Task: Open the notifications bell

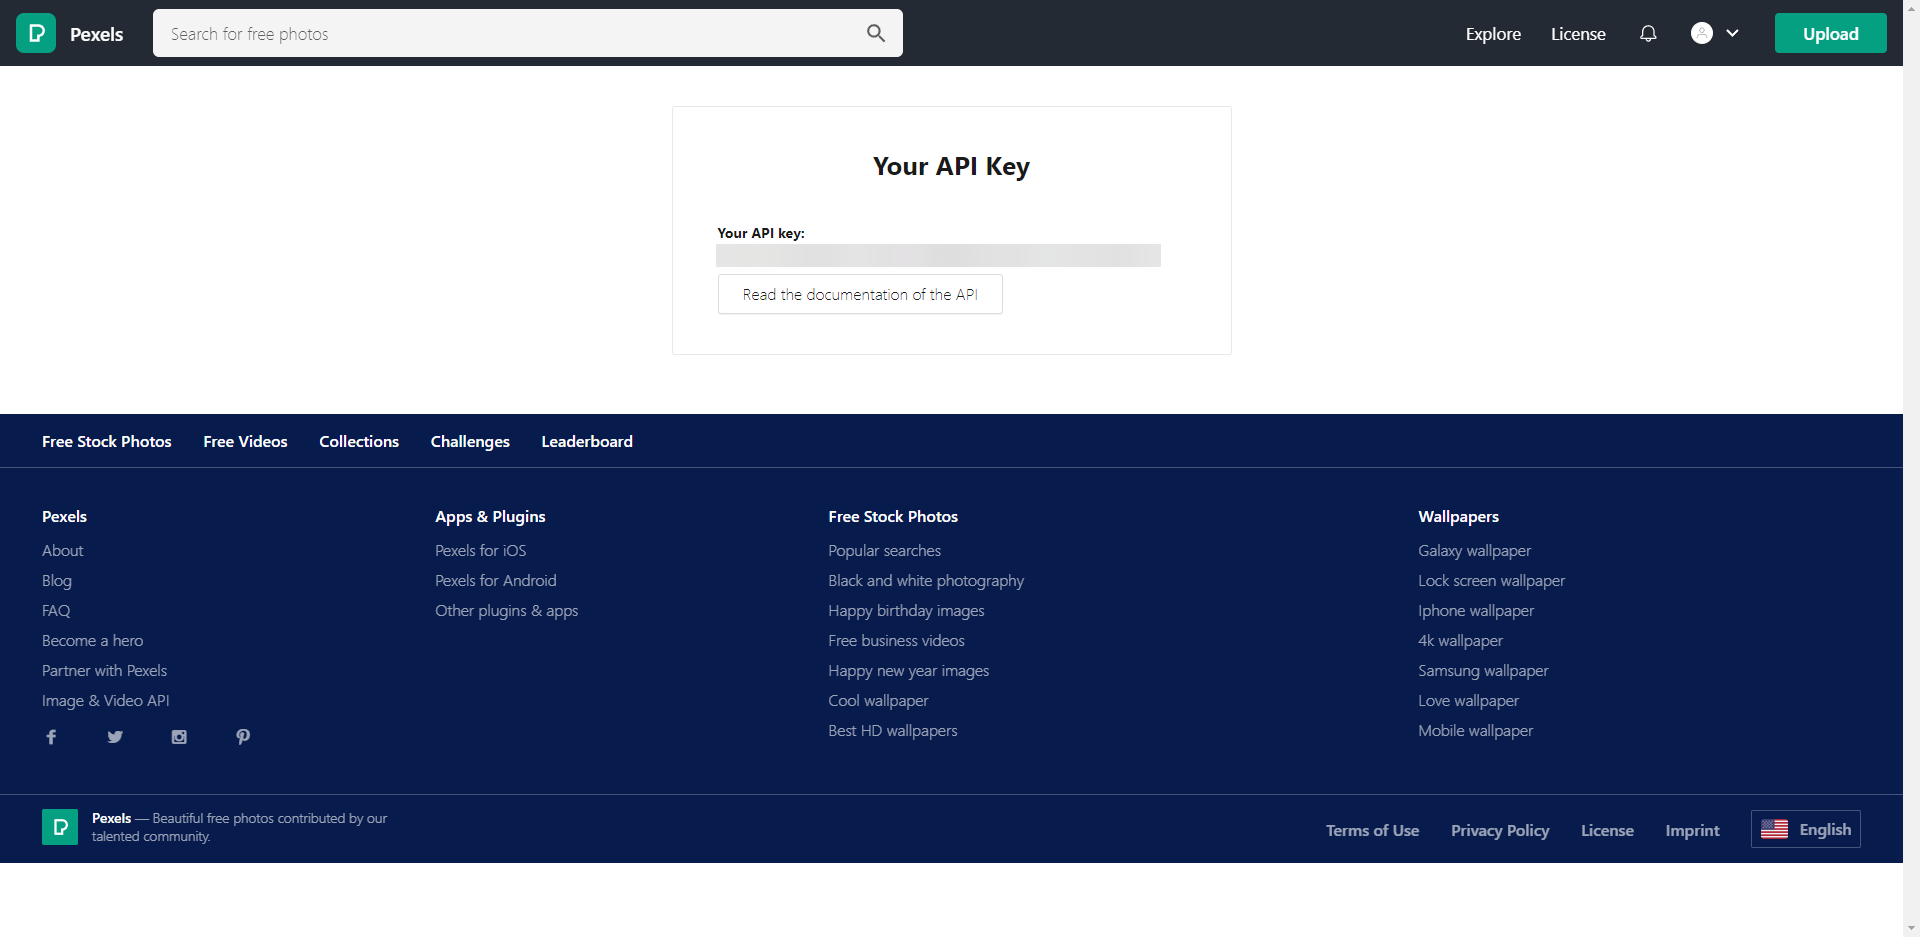Action: pyautogui.click(x=1648, y=33)
